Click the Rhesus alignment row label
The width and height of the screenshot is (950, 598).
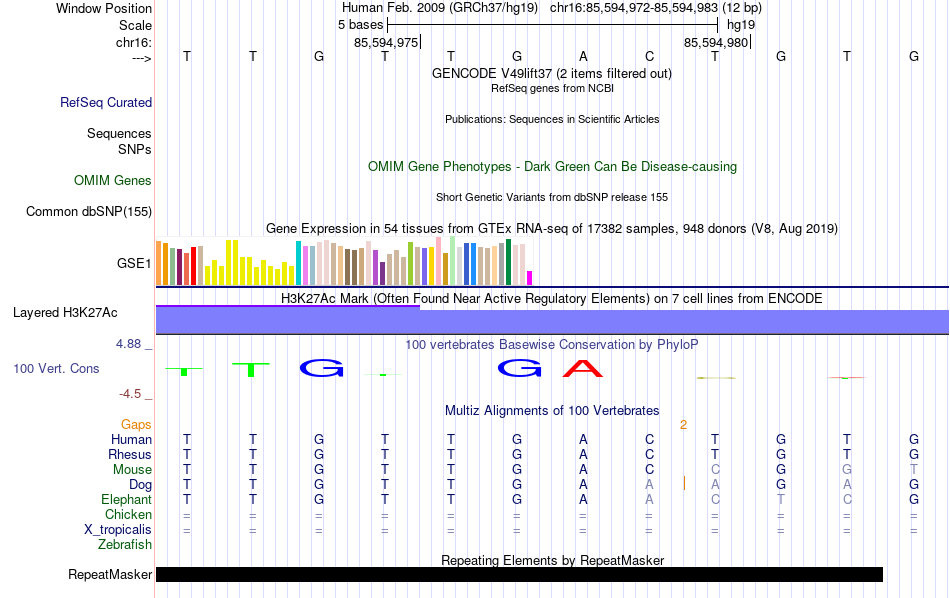130,454
